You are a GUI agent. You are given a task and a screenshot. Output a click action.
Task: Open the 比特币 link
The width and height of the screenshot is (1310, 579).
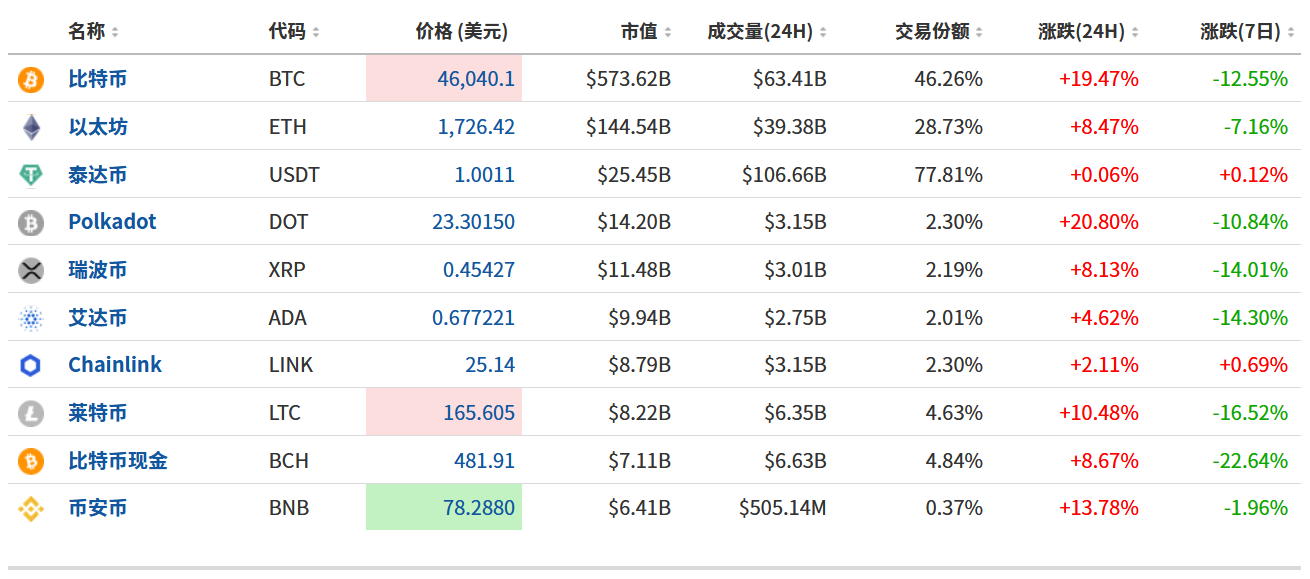click(x=98, y=79)
